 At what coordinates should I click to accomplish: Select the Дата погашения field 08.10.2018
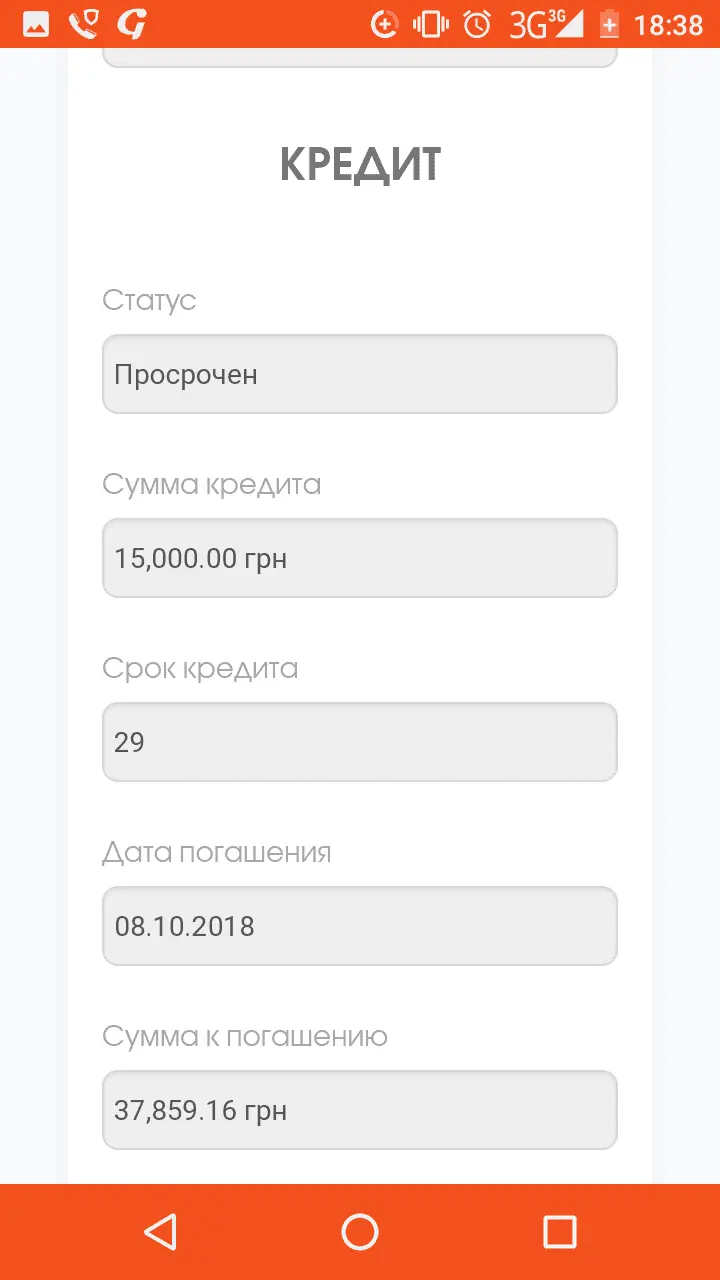pos(360,926)
